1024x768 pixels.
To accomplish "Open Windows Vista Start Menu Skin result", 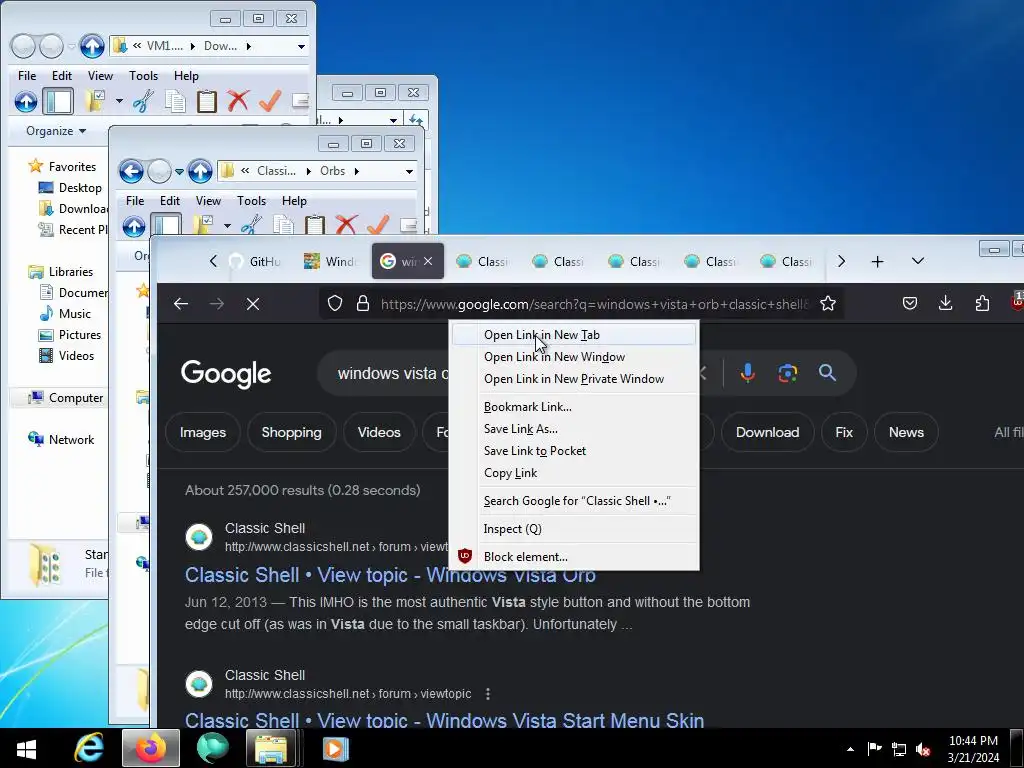I will point(444,720).
